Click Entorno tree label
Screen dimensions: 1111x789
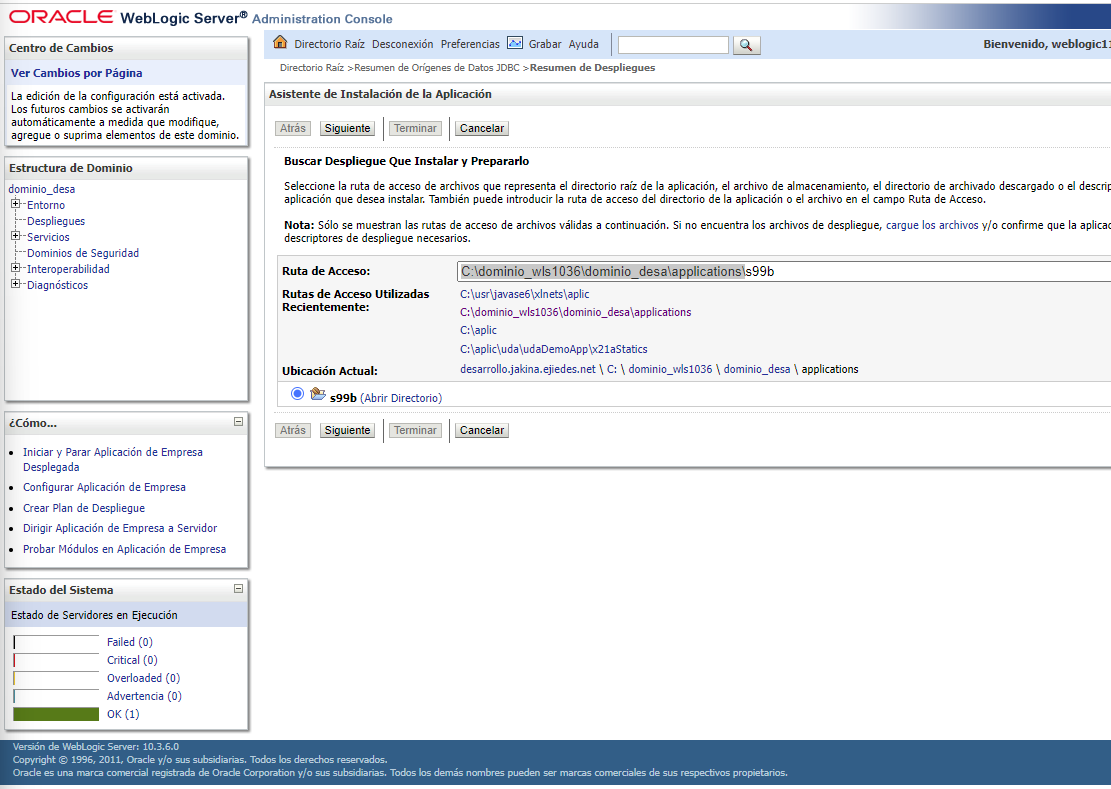(46, 205)
